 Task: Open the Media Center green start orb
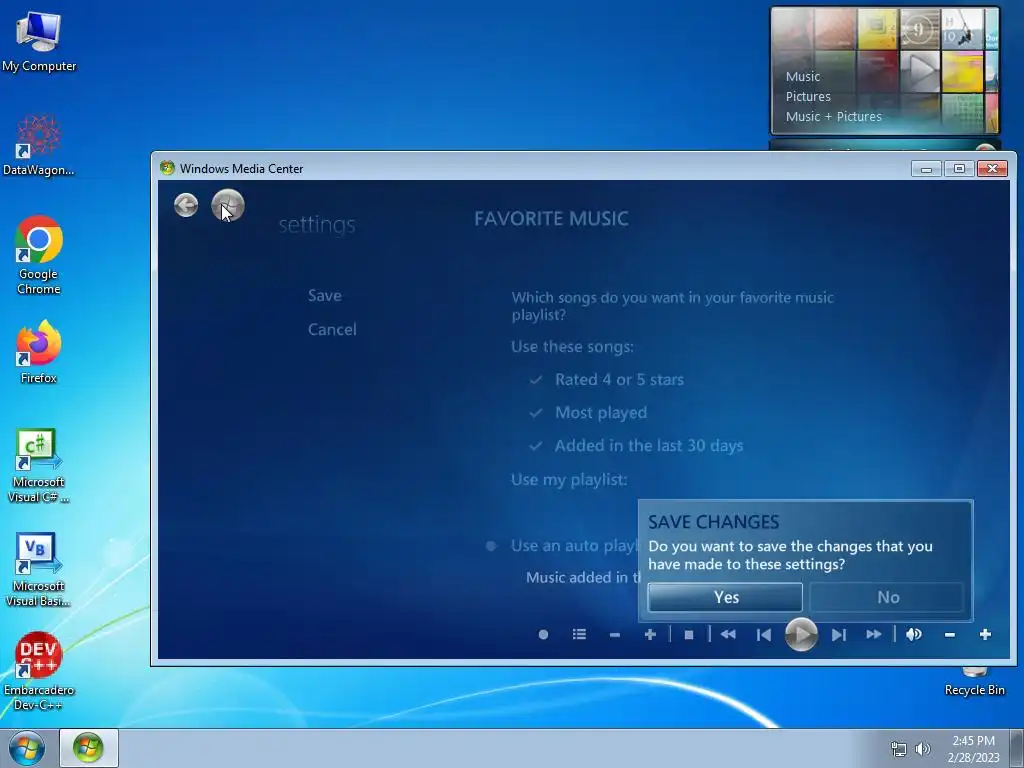(x=228, y=205)
